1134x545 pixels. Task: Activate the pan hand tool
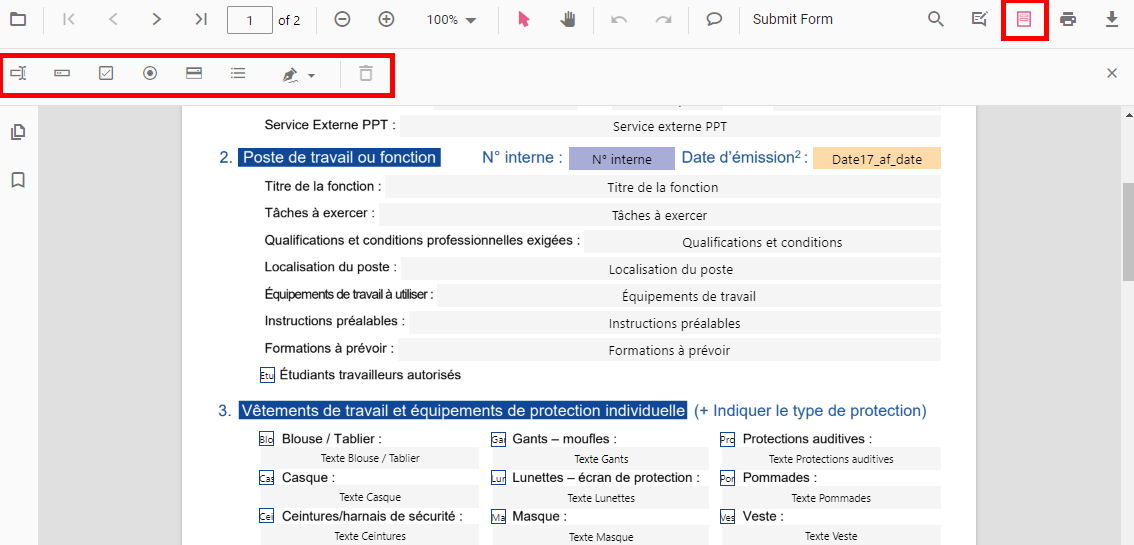click(x=568, y=20)
